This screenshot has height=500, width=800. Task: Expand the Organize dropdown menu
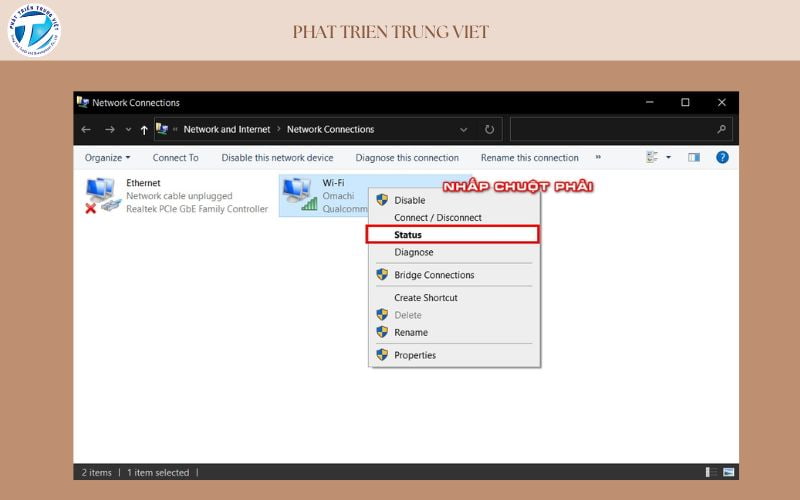click(107, 158)
